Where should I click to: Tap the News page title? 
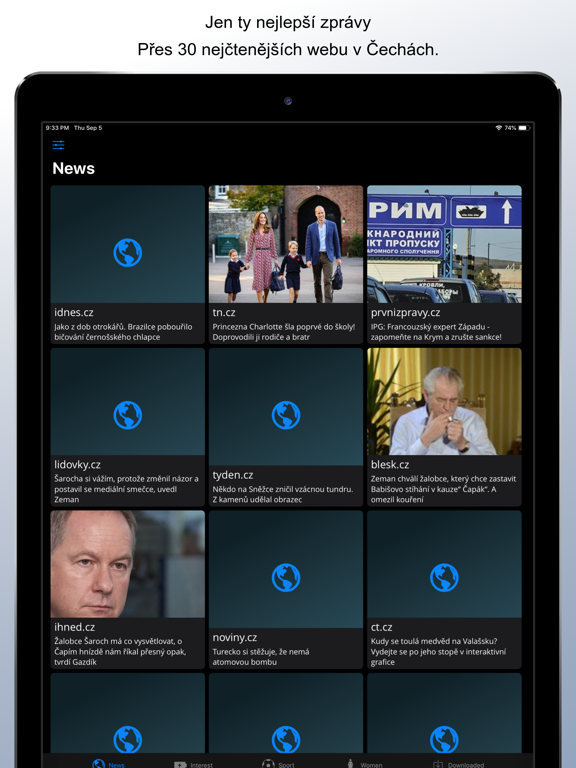click(73, 168)
